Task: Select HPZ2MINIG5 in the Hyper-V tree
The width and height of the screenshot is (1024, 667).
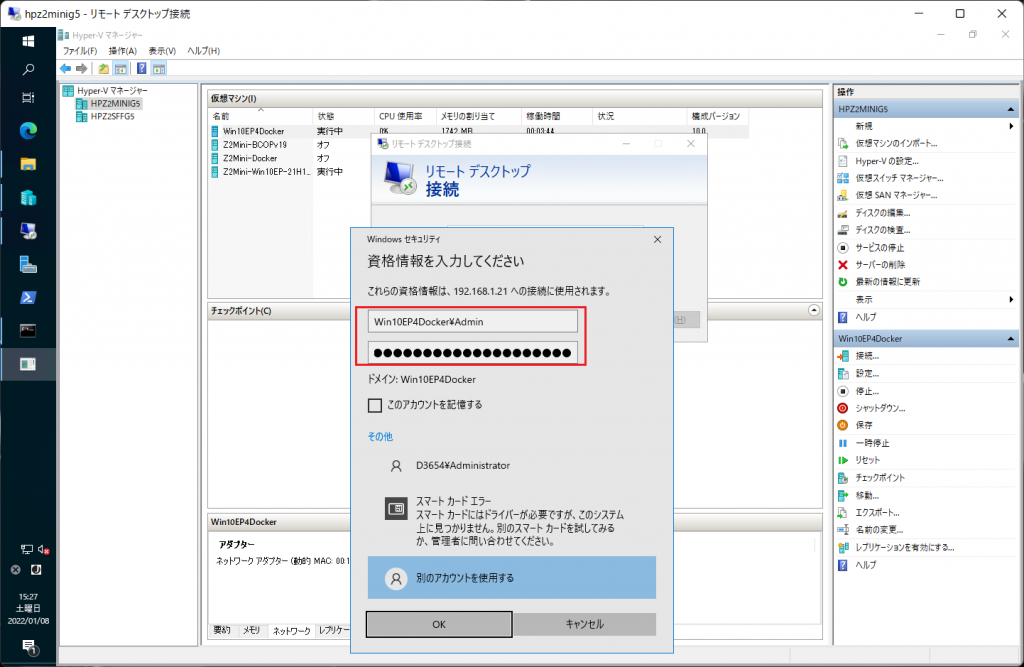Action: click(x=115, y=103)
